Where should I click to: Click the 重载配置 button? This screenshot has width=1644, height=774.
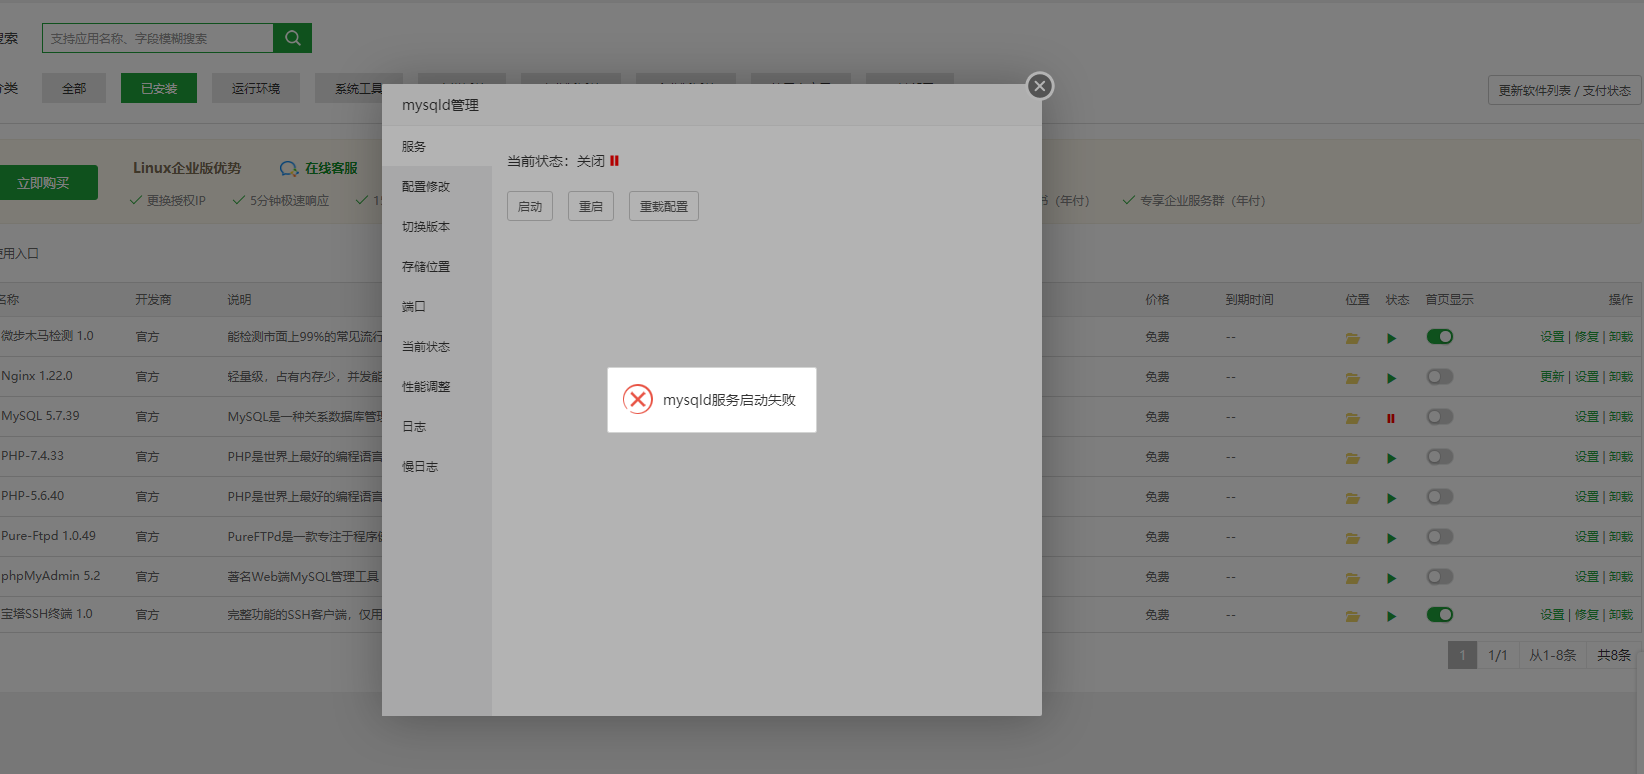664,206
